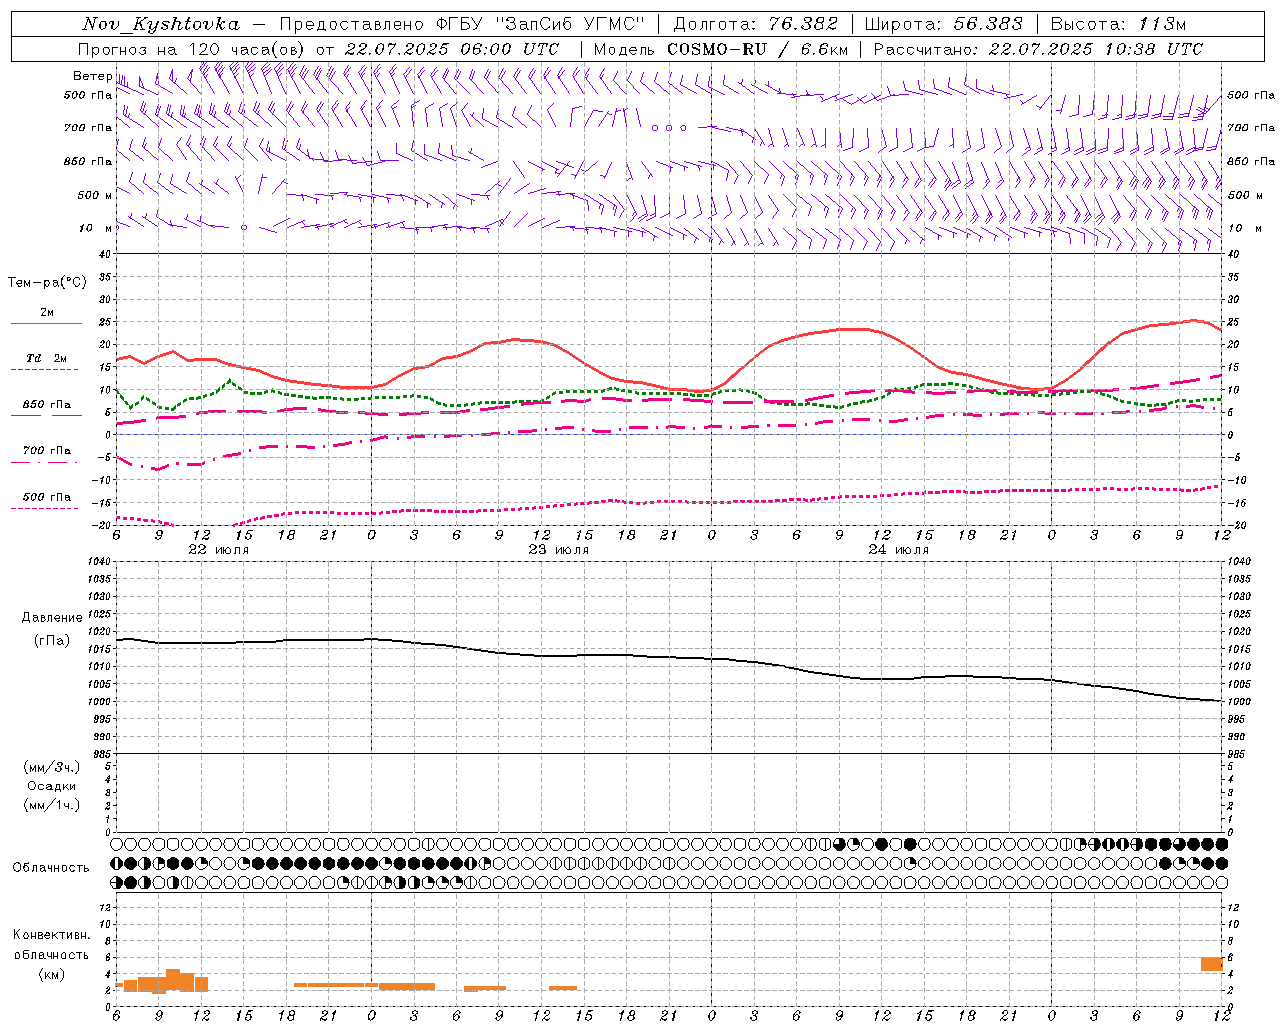
Task: Click the Осадки precipitation label
Action: [x=52, y=786]
